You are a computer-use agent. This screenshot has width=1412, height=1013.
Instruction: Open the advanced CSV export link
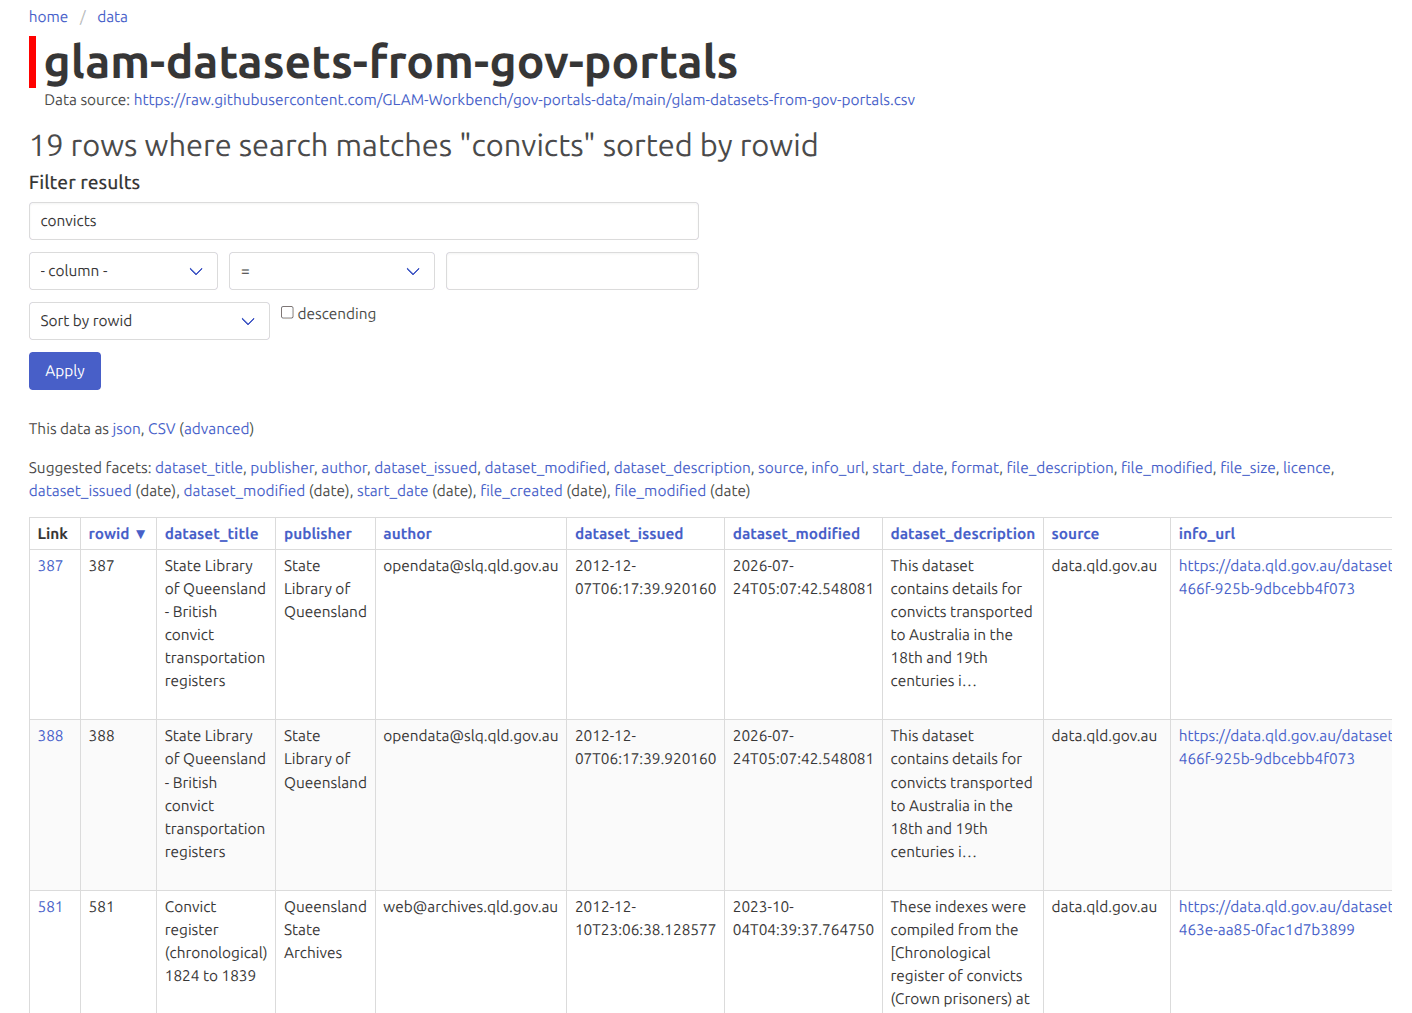(x=217, y=429)
